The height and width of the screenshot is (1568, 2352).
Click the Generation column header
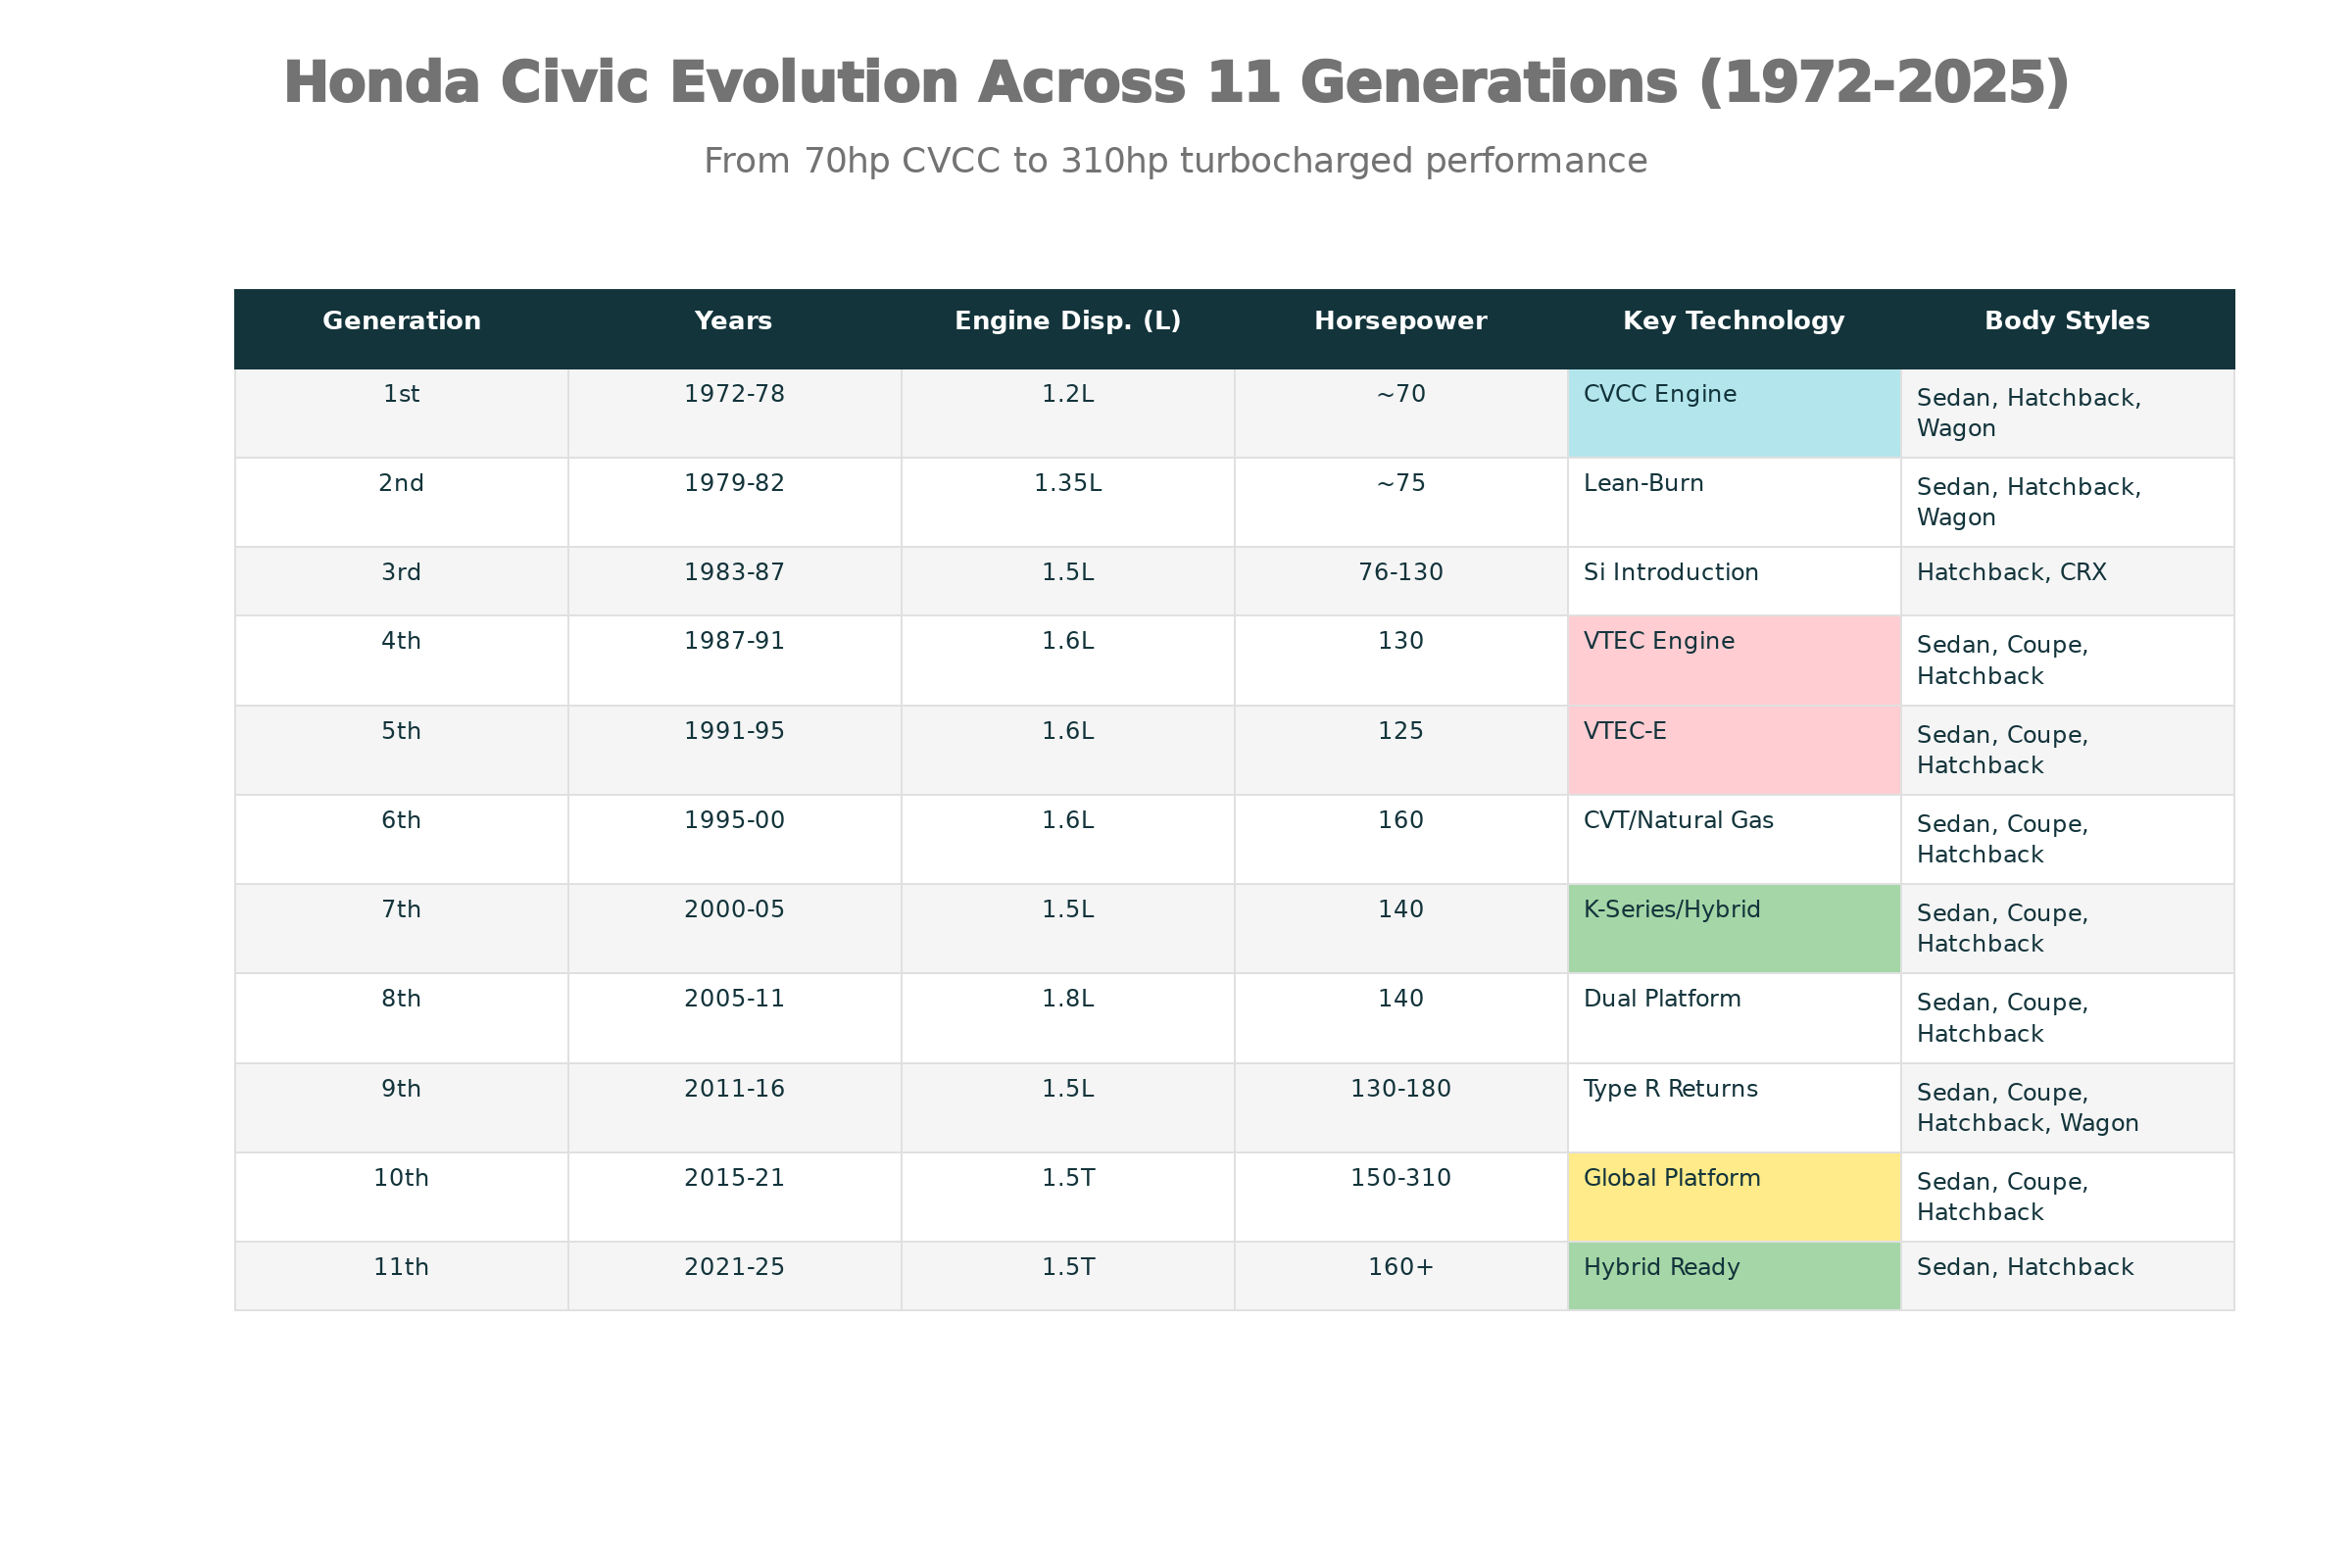tap(401, 321)
